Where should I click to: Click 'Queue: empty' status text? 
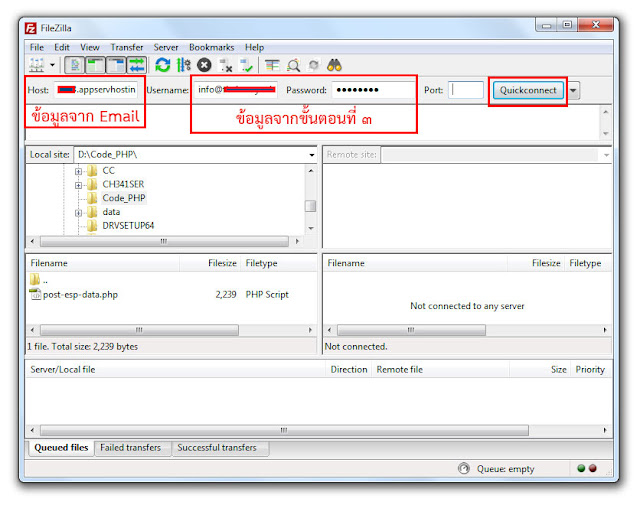point(505,469)
